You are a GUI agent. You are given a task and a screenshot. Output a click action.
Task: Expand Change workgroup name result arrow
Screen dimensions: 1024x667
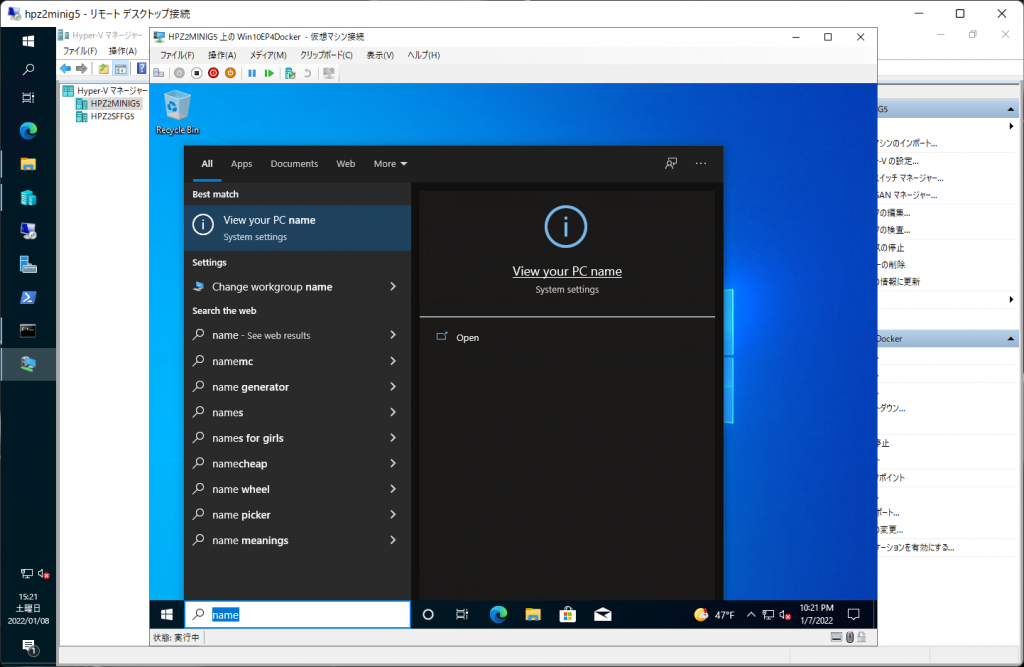pyautogui.click(x=393, y=287)
